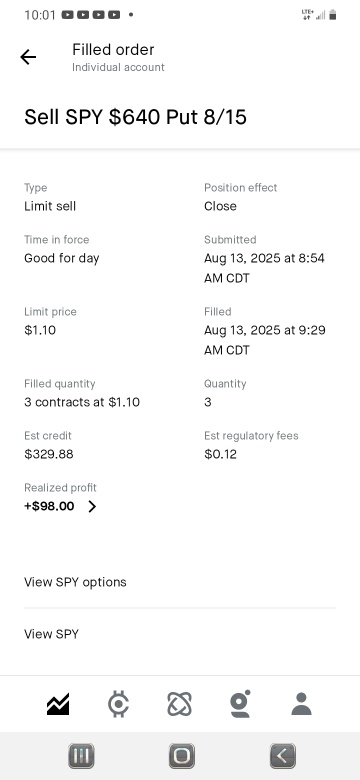This screenshot has width=360, height=780.
Task: Tap Android home button
Action: 181,756
